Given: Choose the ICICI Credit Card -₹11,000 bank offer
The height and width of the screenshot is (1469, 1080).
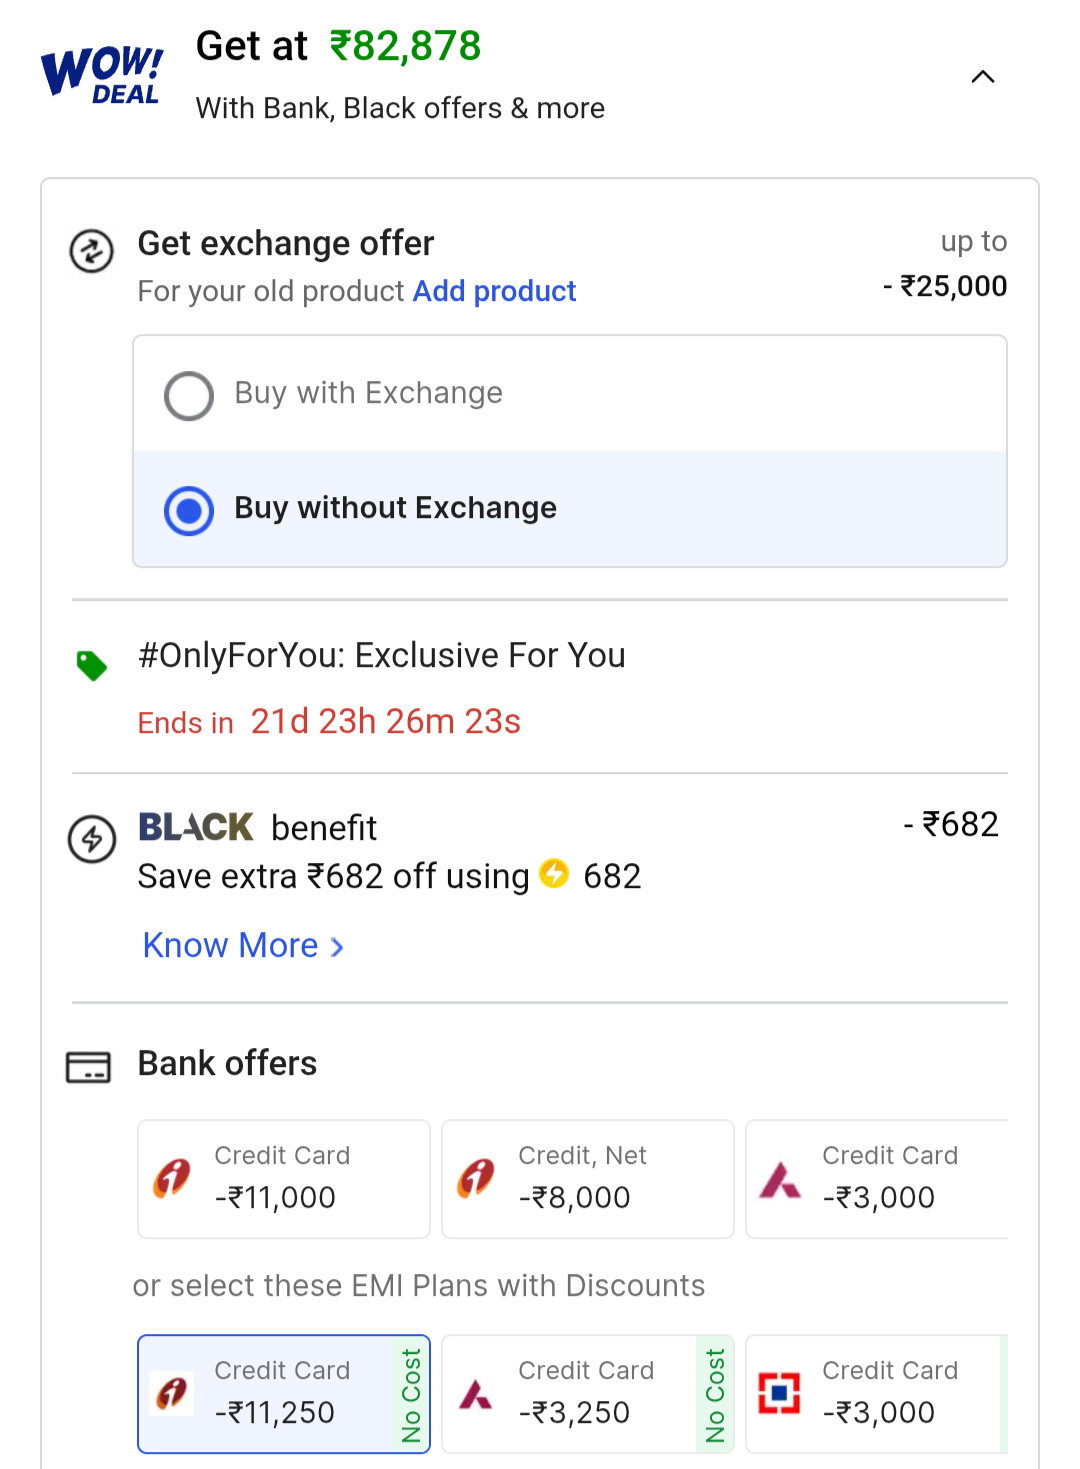Looking at the screenshot, I should 284,1178.
